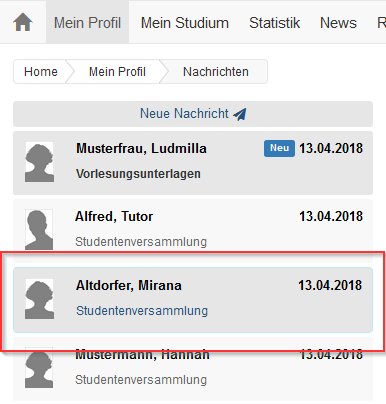Click Home in the breadcrumb trail
The image size is (386, 404).
tap(41, 72)
